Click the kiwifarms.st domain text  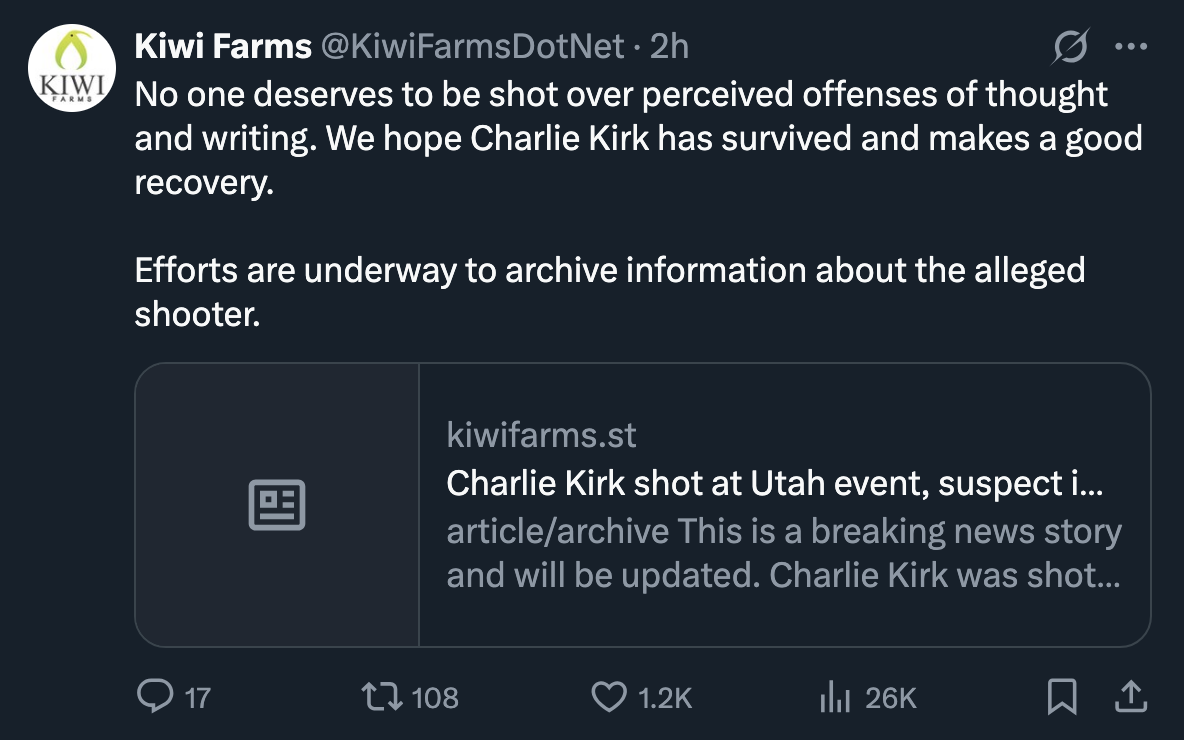pyautogui.click(x=541, y=435)
